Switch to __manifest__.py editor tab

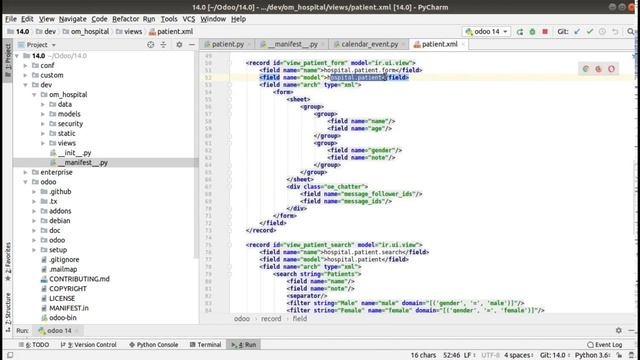tap(292, 44)
